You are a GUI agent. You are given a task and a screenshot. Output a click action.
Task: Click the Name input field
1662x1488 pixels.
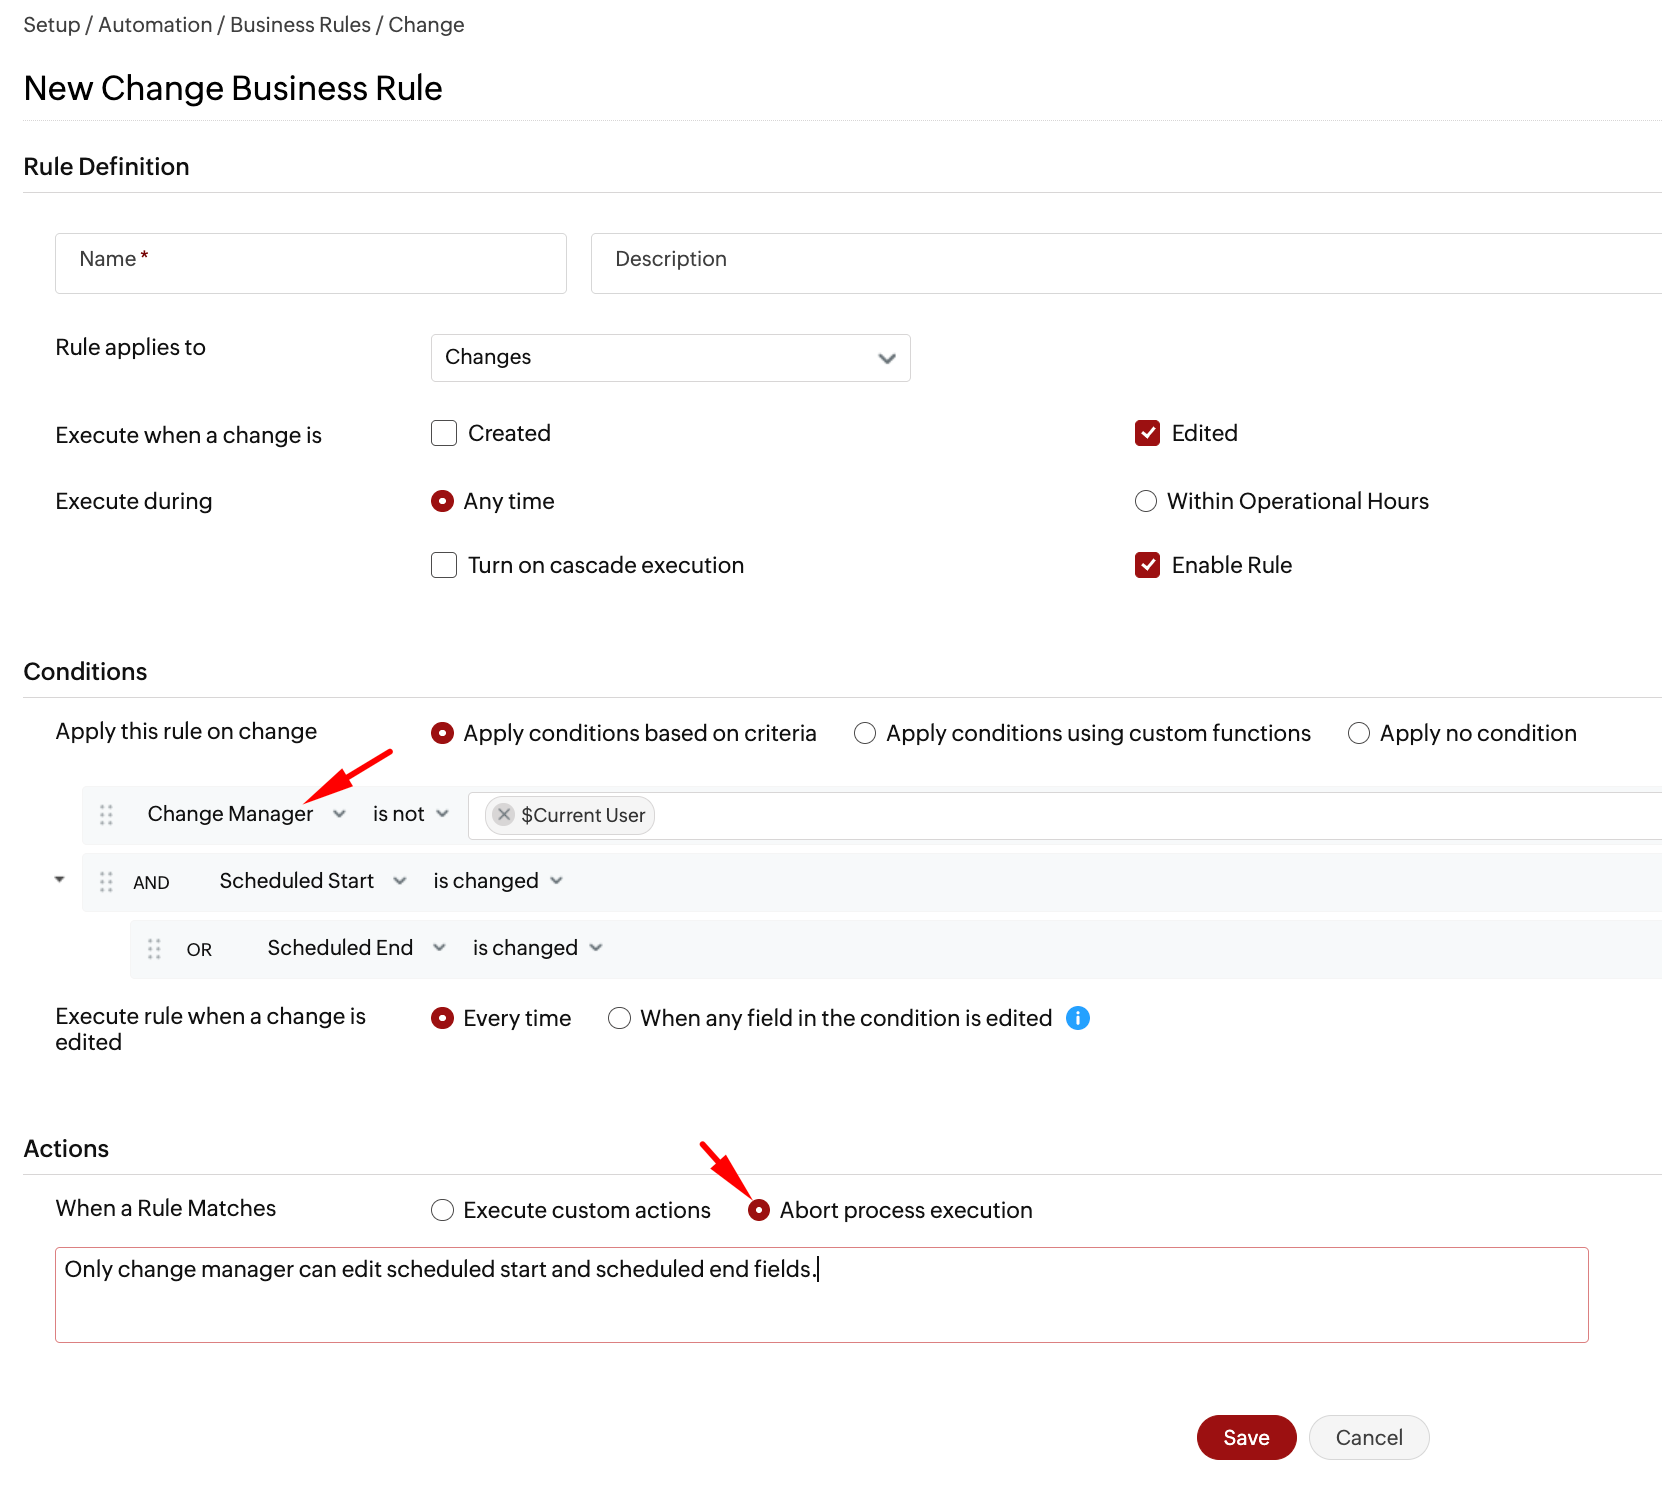pos(310,263)
